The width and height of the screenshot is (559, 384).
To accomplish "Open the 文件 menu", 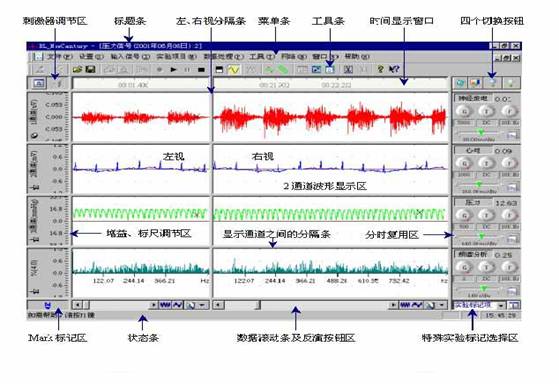I will coord(60,57).
